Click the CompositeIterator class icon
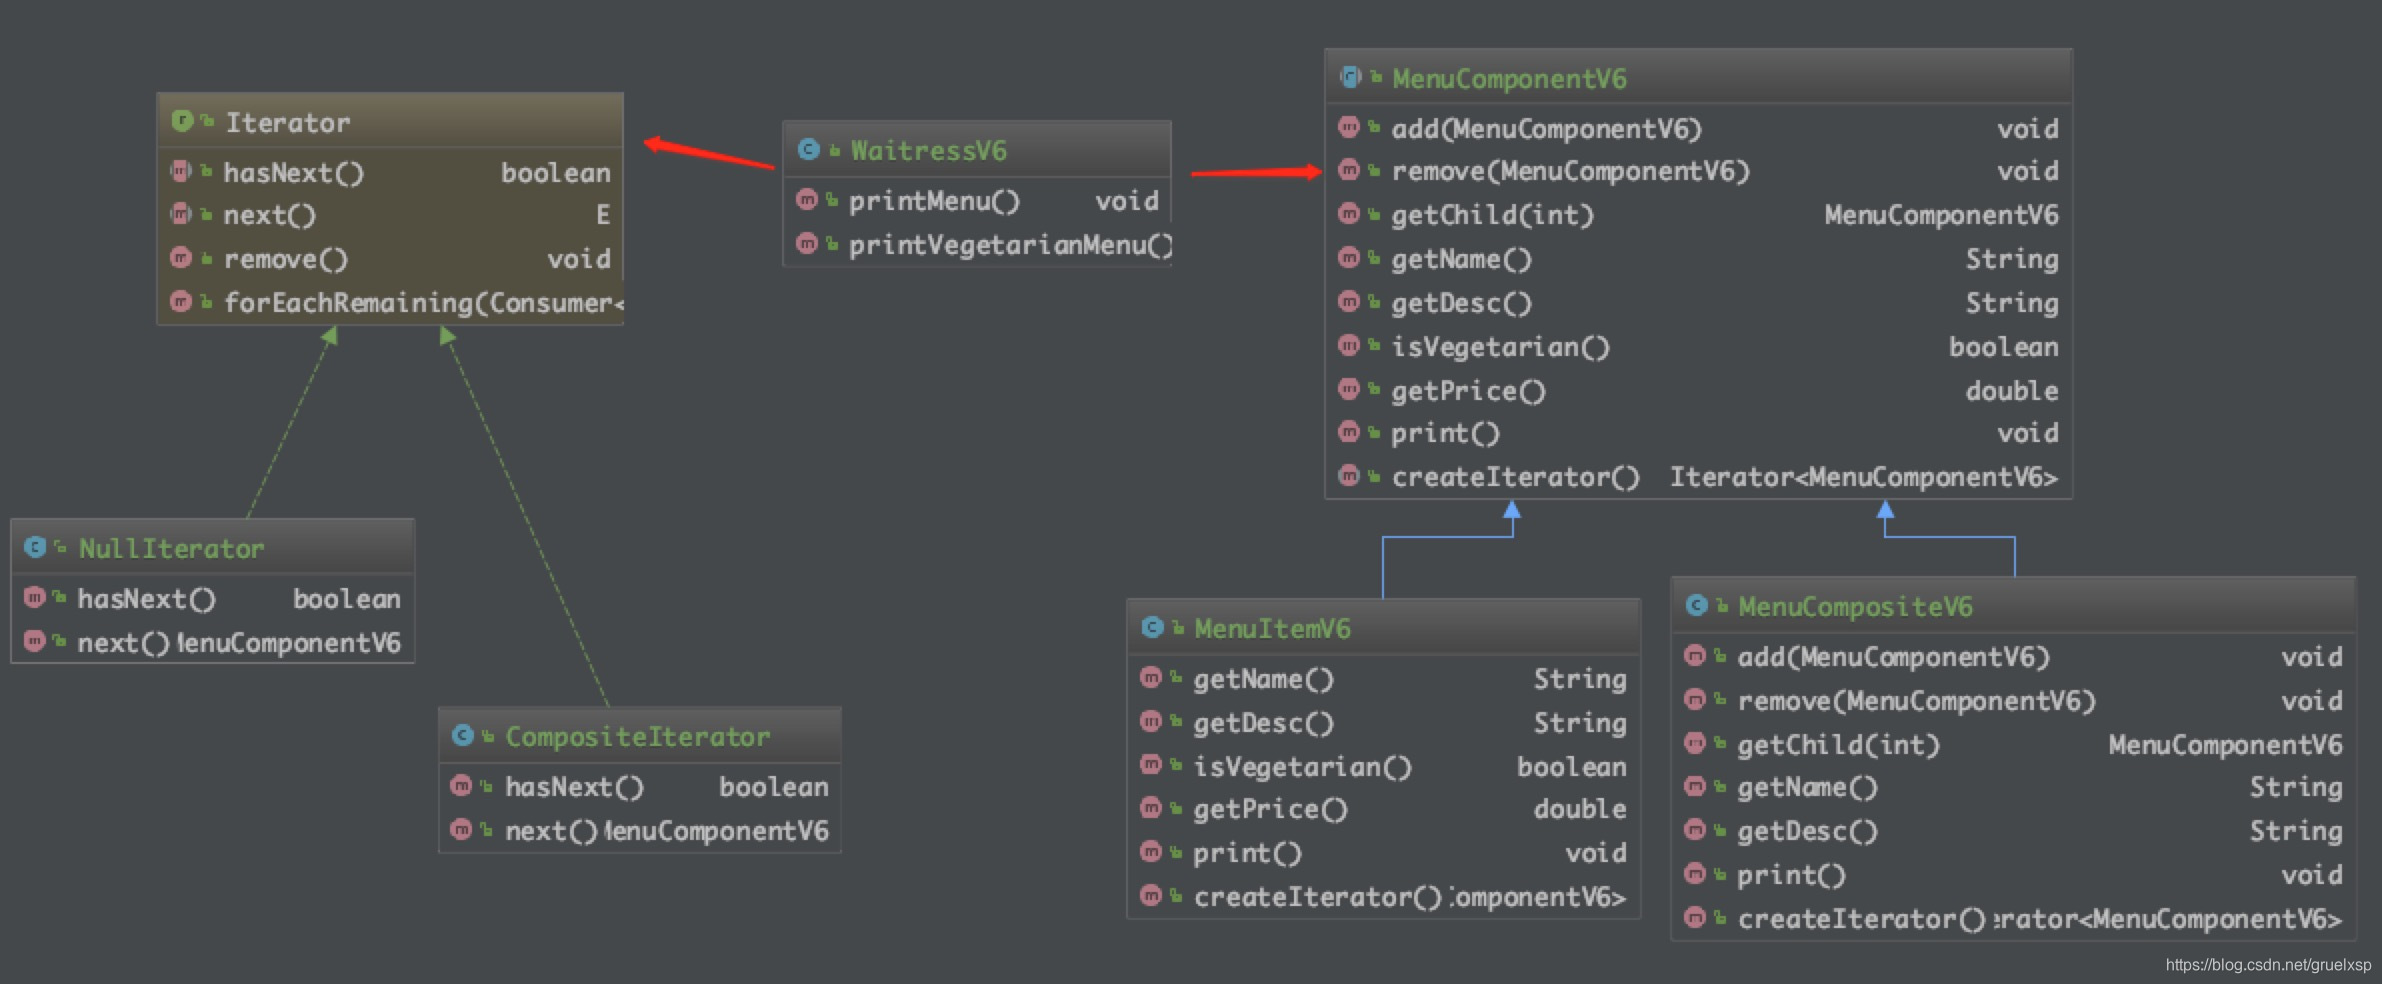2382x984 pixels. pyautogui.click(x=462, y=735)
